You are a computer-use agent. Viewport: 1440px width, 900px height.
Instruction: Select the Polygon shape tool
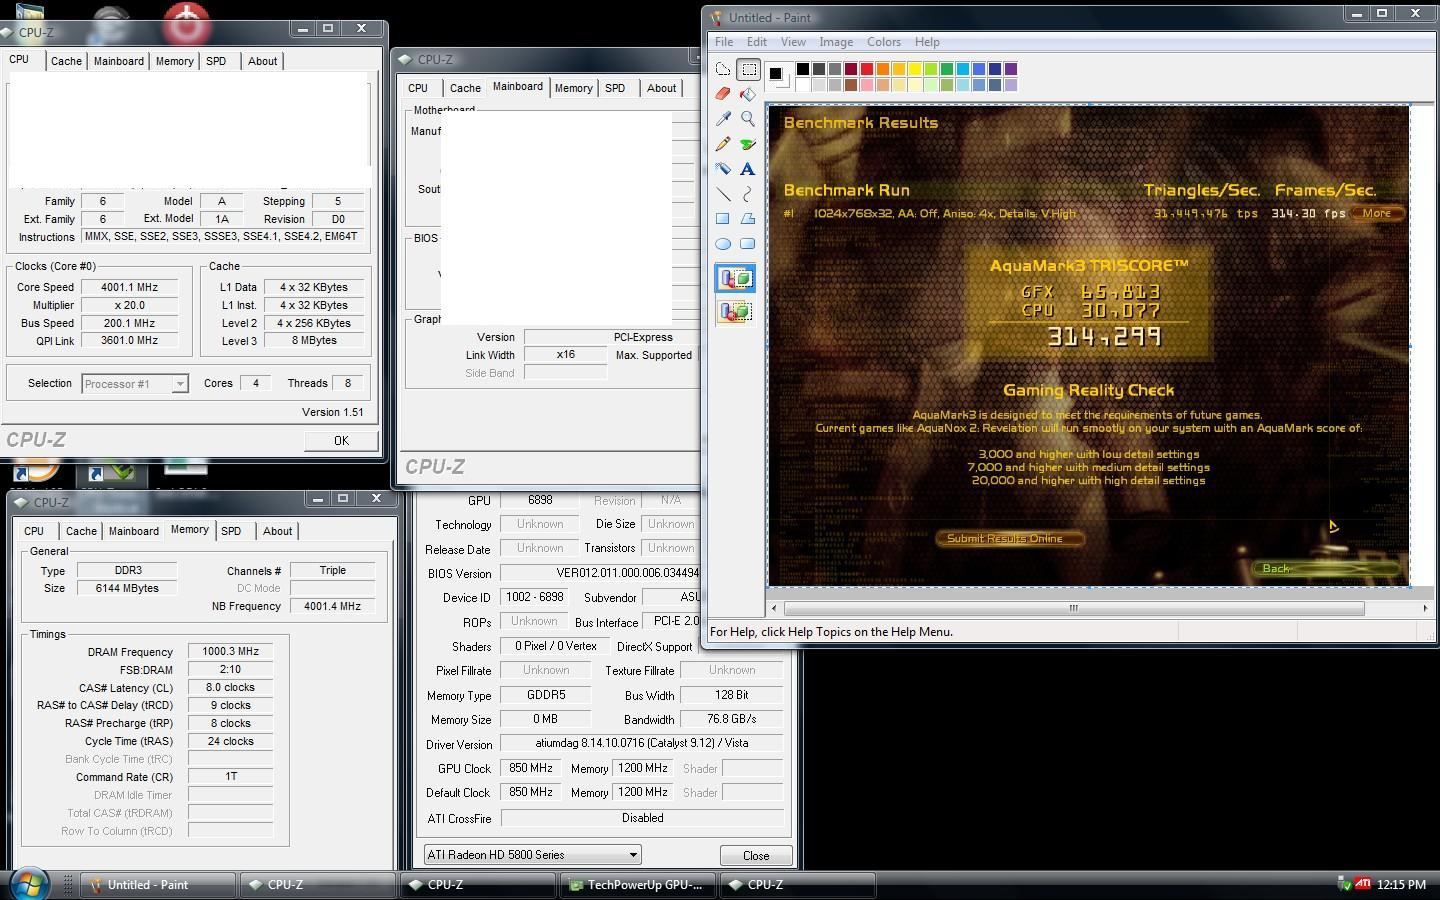tap(748, 219)
